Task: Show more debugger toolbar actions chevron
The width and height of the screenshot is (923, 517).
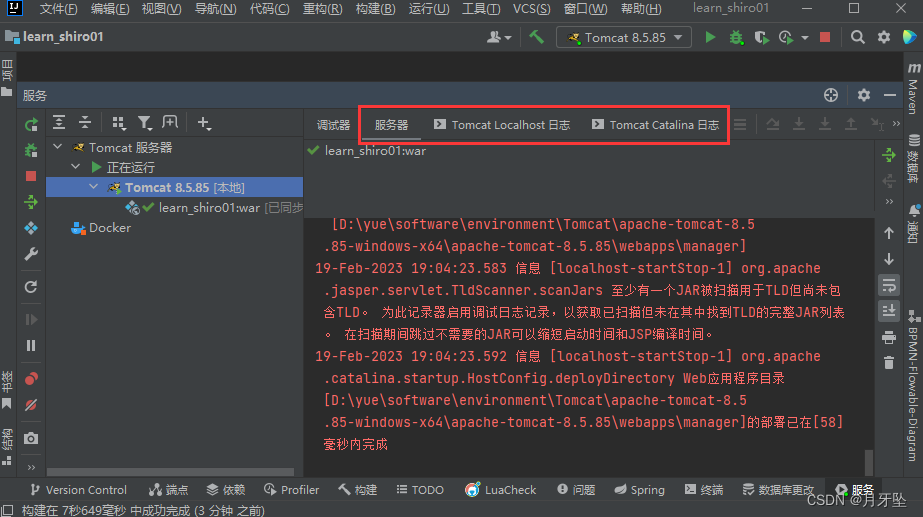Action: 897,124
